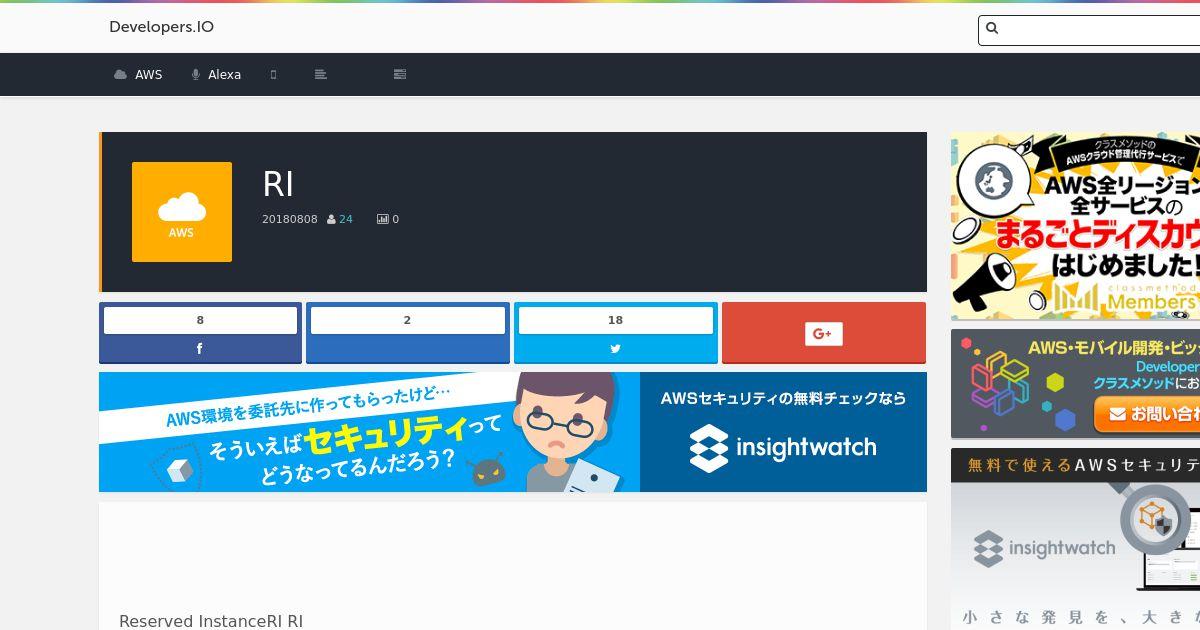The height and width of the screenshot is (630, 1200).
Task: Click the chart icon beside view count 0
Action: (382, 219)
